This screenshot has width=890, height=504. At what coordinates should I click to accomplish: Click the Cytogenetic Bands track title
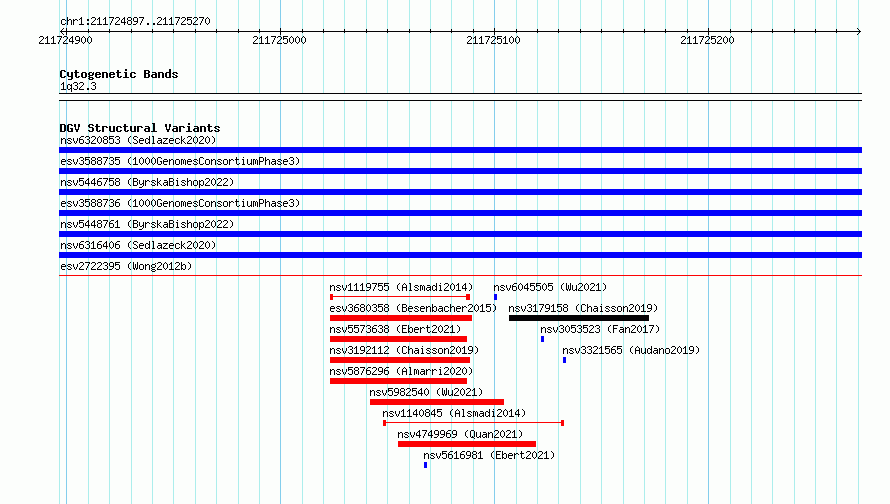tap(119, 74)
